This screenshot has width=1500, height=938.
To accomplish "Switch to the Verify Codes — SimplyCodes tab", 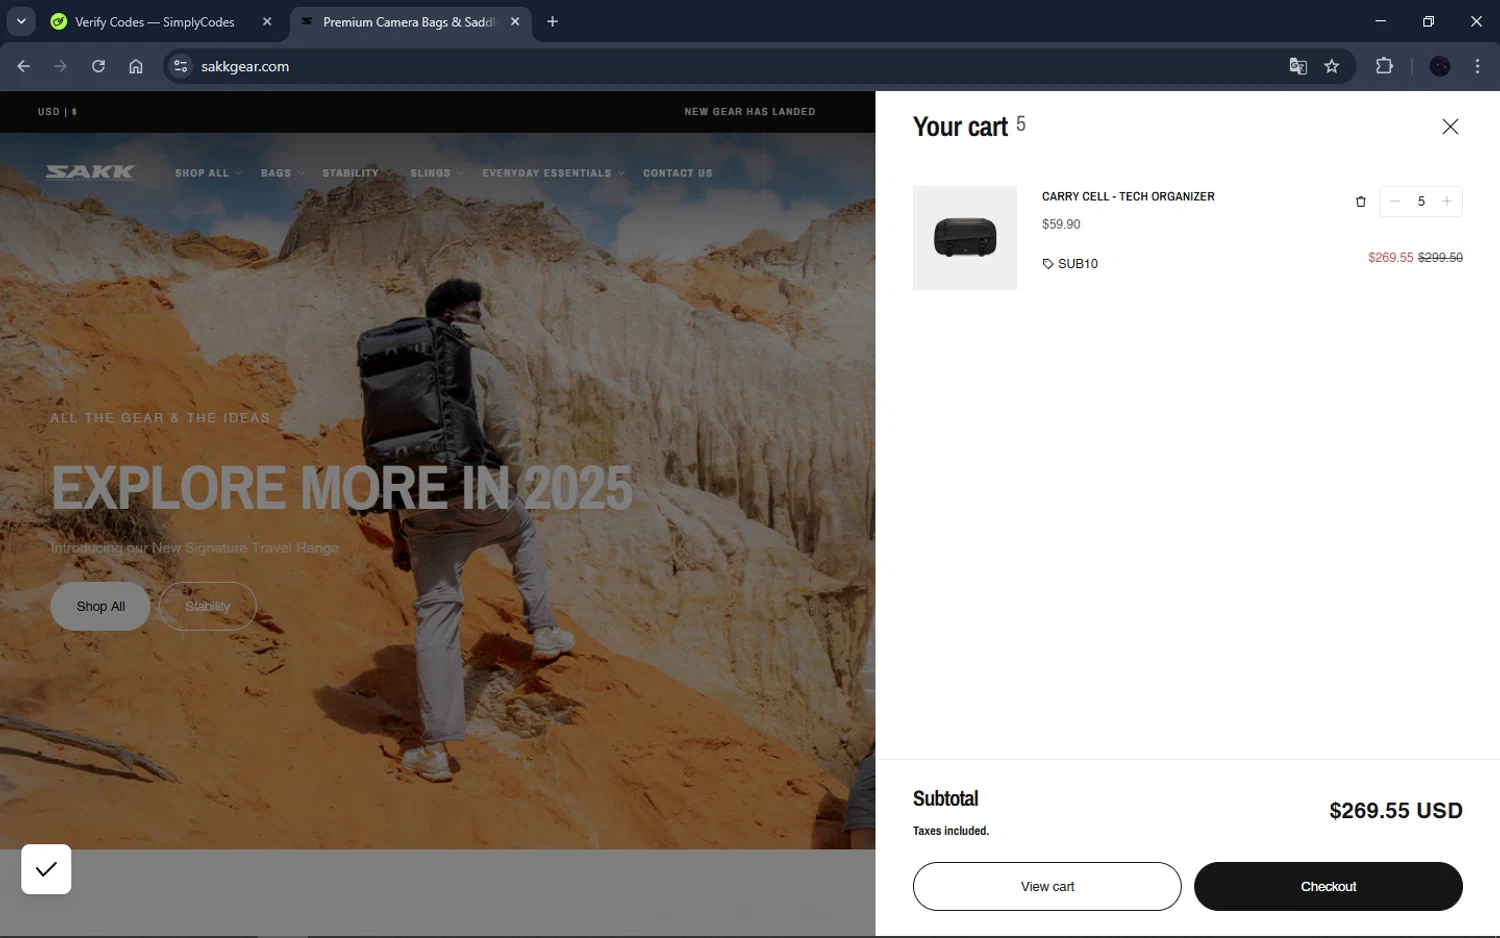I will point(155,22).
